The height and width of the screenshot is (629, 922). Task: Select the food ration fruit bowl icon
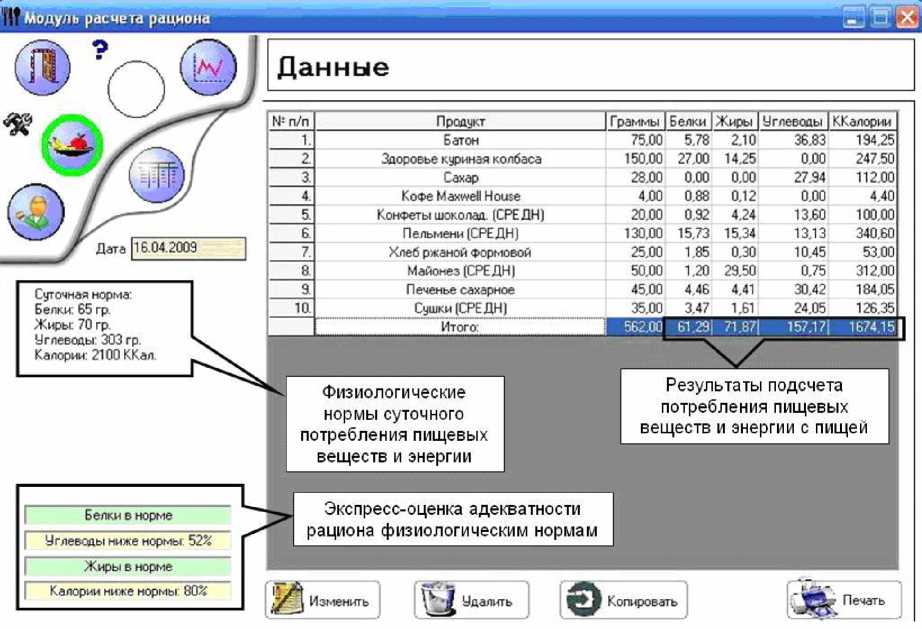(72, 145)
